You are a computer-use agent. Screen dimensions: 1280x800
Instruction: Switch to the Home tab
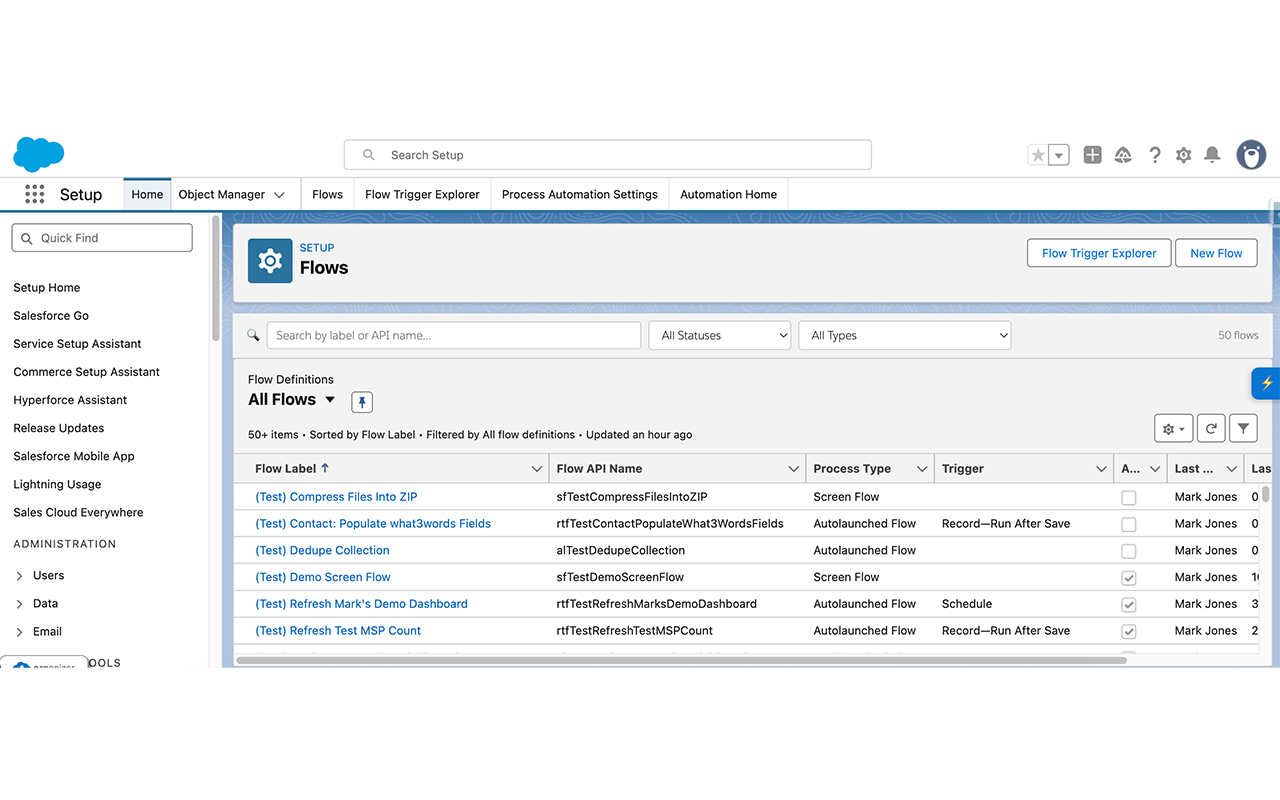(147, 195)
